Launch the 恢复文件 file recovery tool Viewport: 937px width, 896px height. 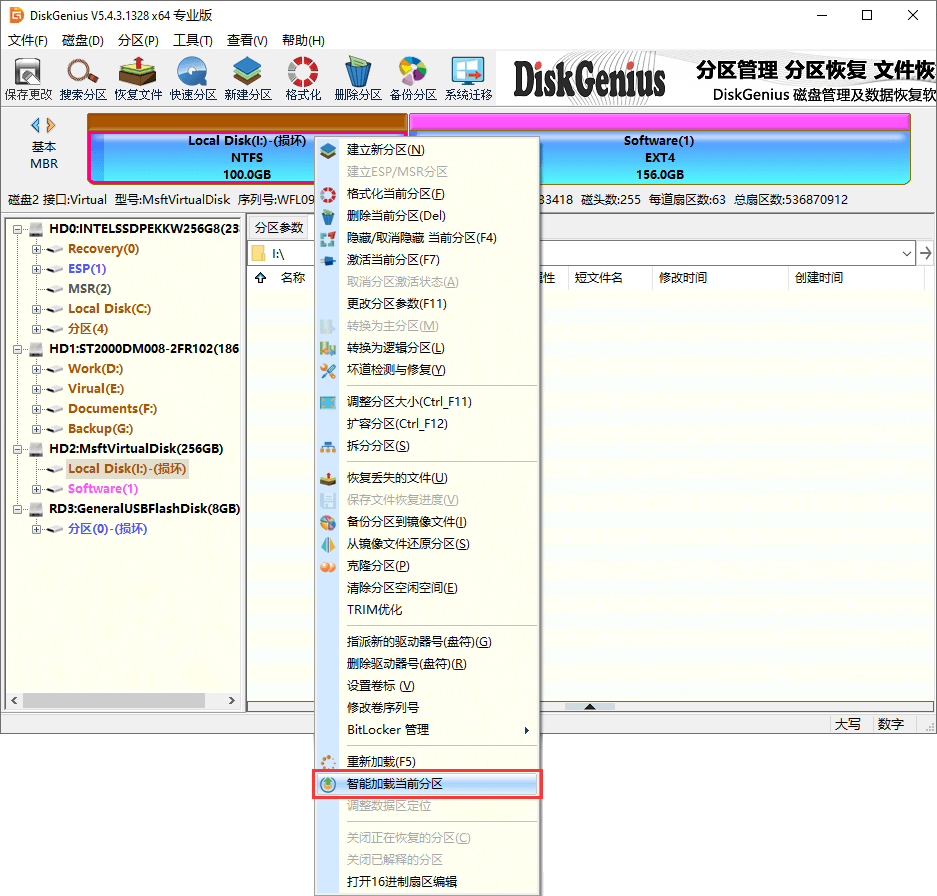tap(138, 78)
